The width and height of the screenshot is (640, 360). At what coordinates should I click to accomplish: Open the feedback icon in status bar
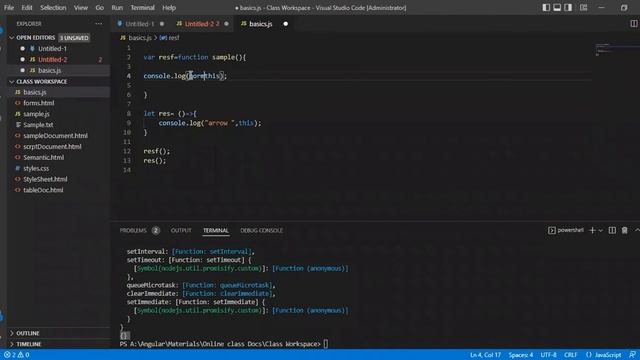click(632, 355)
